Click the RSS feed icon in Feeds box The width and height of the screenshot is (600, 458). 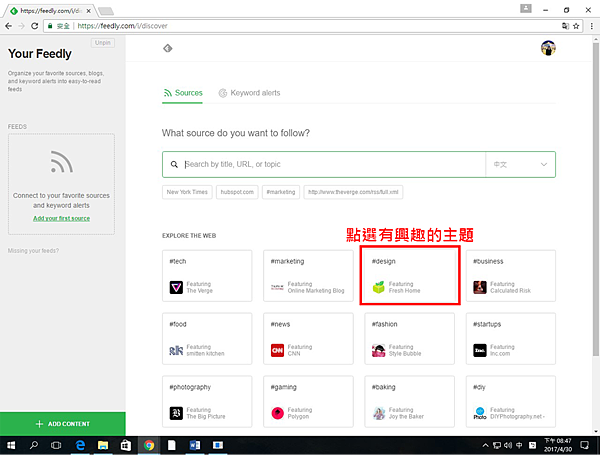pyautogui.click(x=62, y=161)
